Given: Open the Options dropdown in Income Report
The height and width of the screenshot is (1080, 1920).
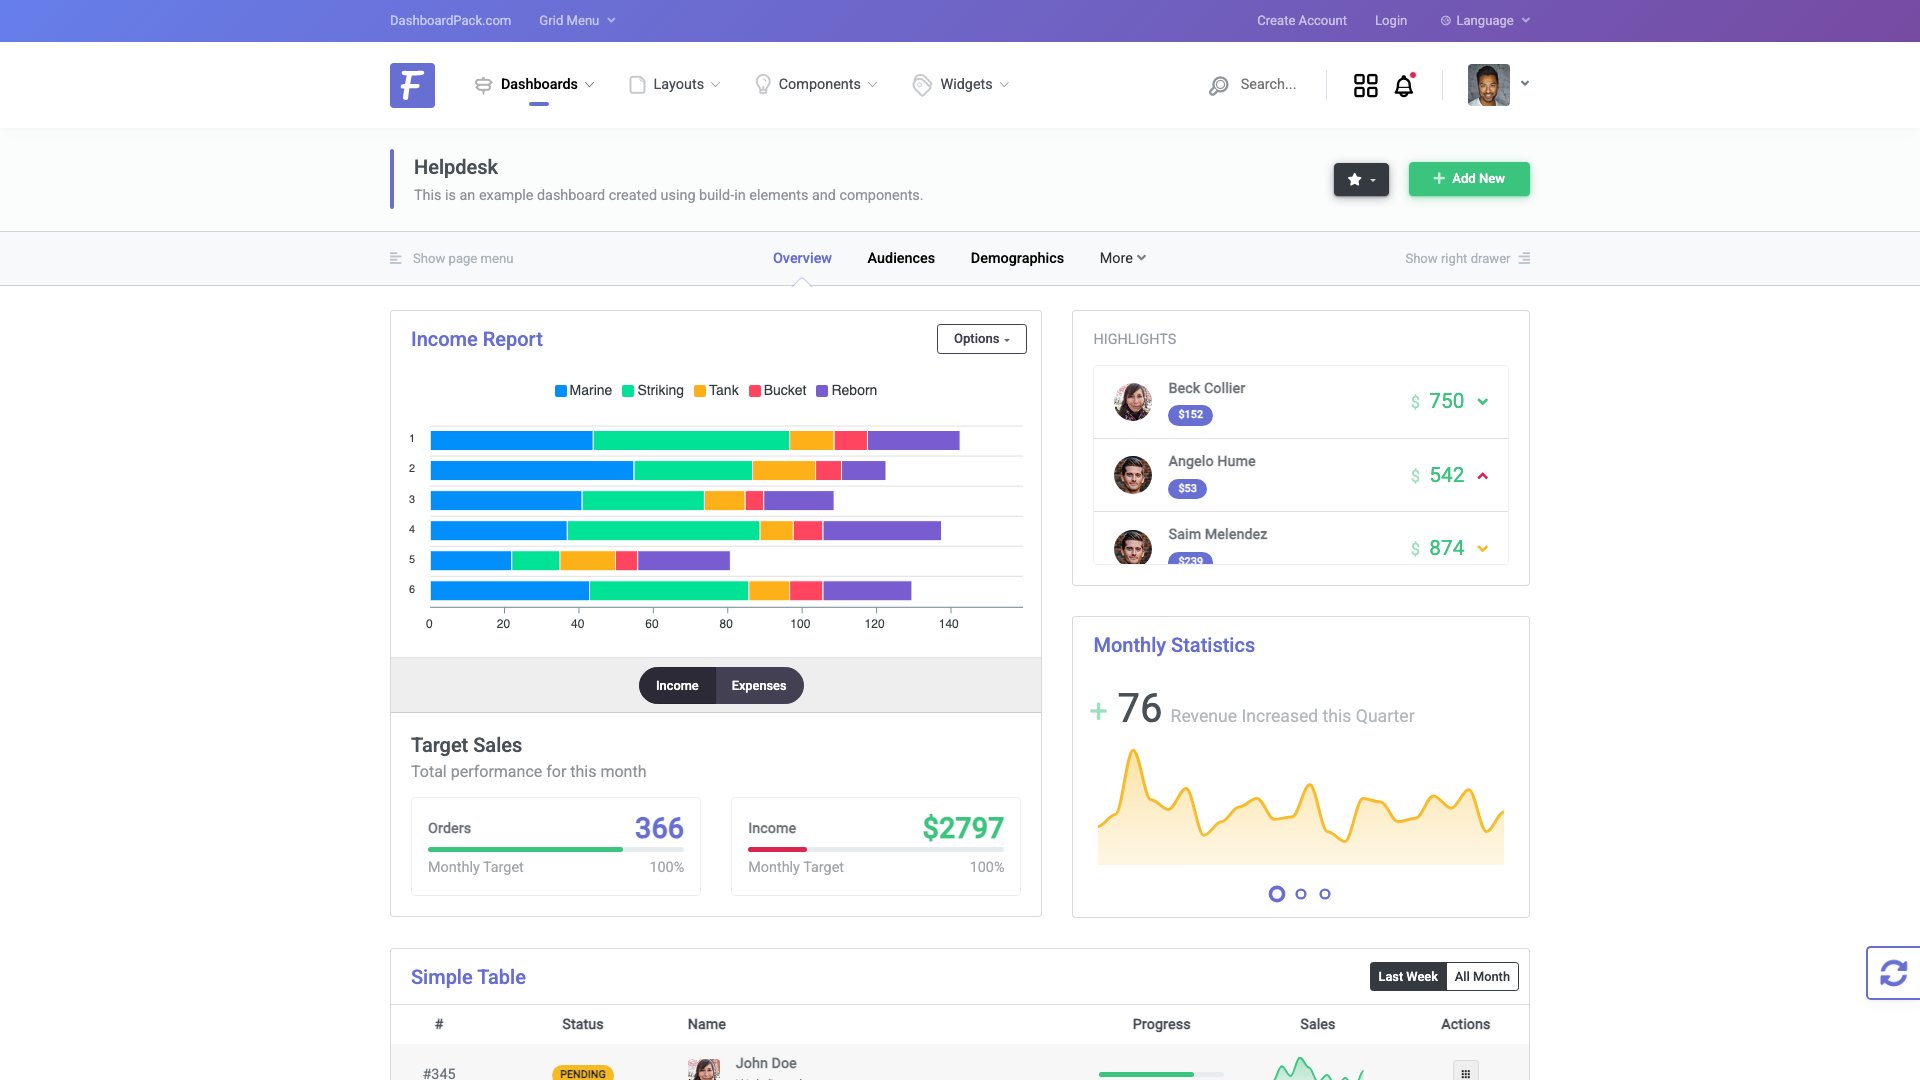Looking at the screenshot, I should click(x=980, y=338).
